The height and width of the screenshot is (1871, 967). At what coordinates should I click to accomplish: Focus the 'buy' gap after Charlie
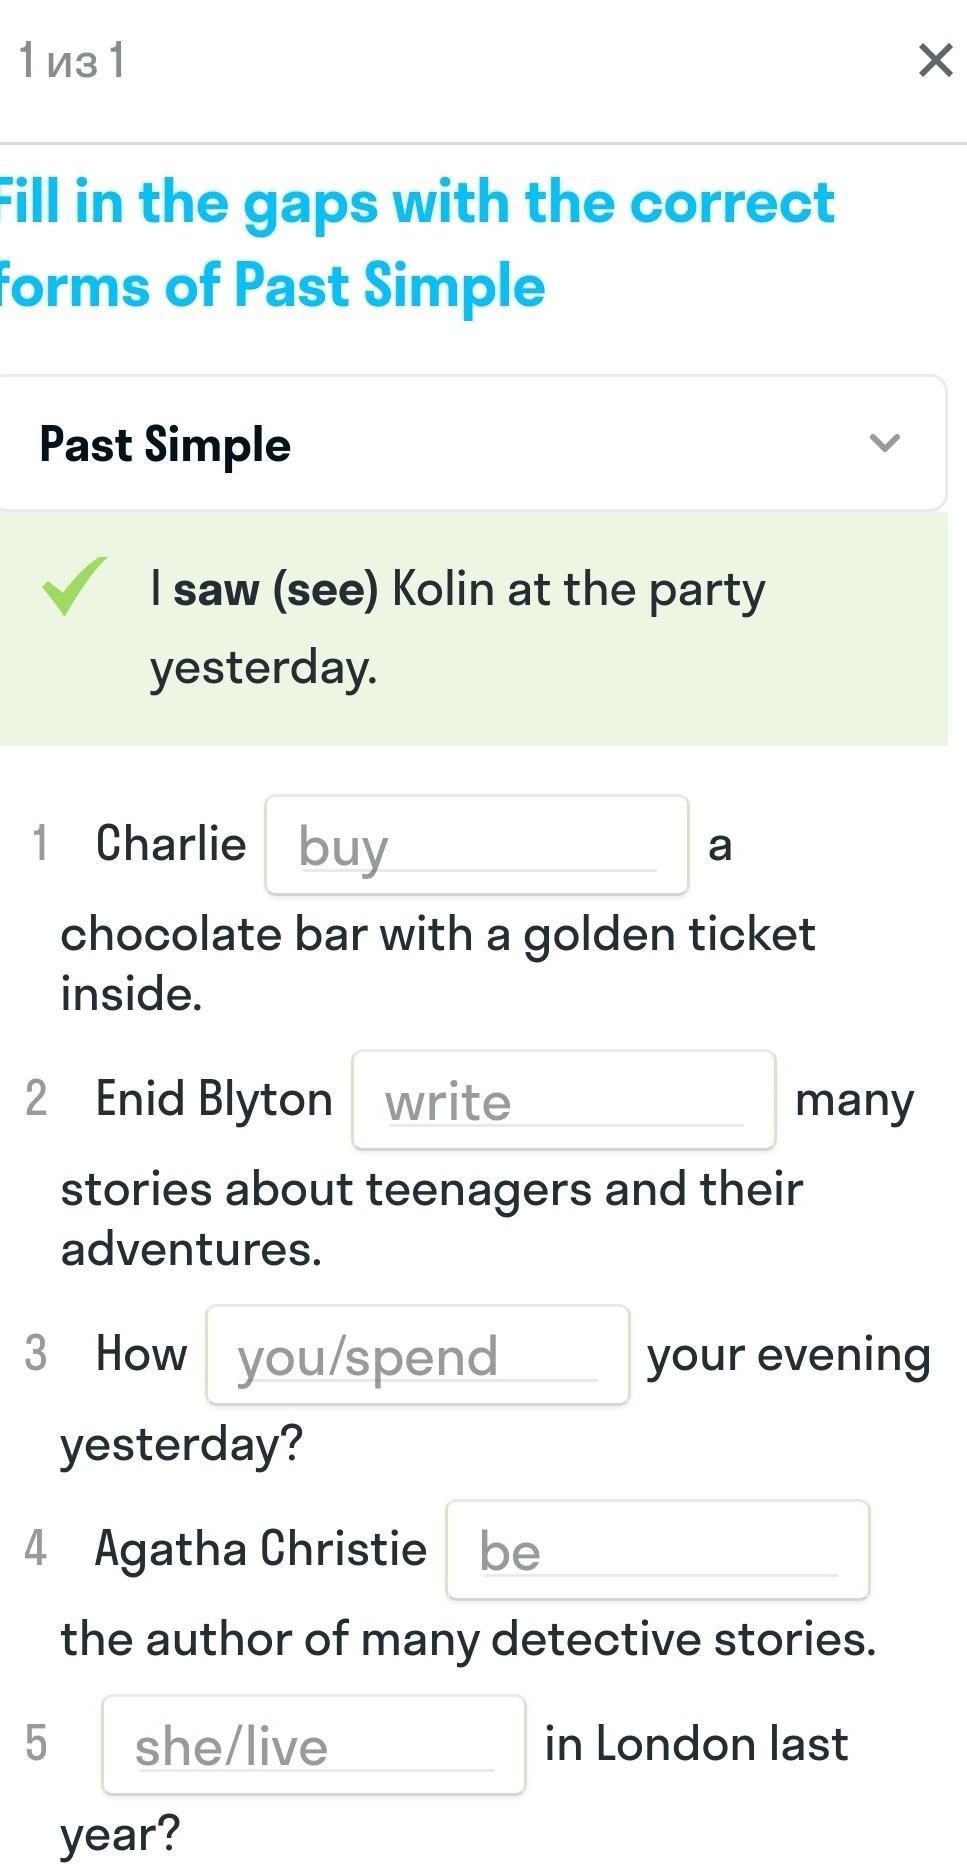point(476,846)
